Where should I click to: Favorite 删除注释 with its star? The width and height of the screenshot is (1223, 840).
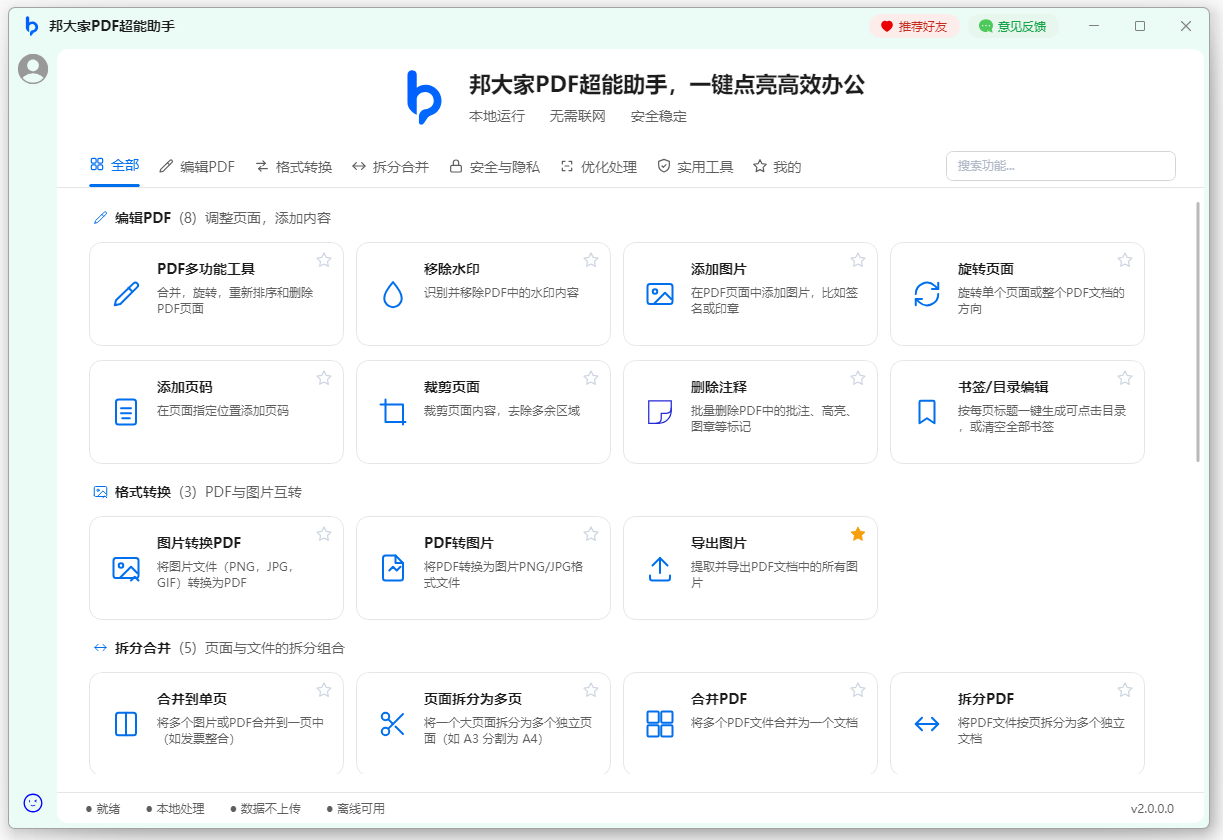tap(858, 378)
